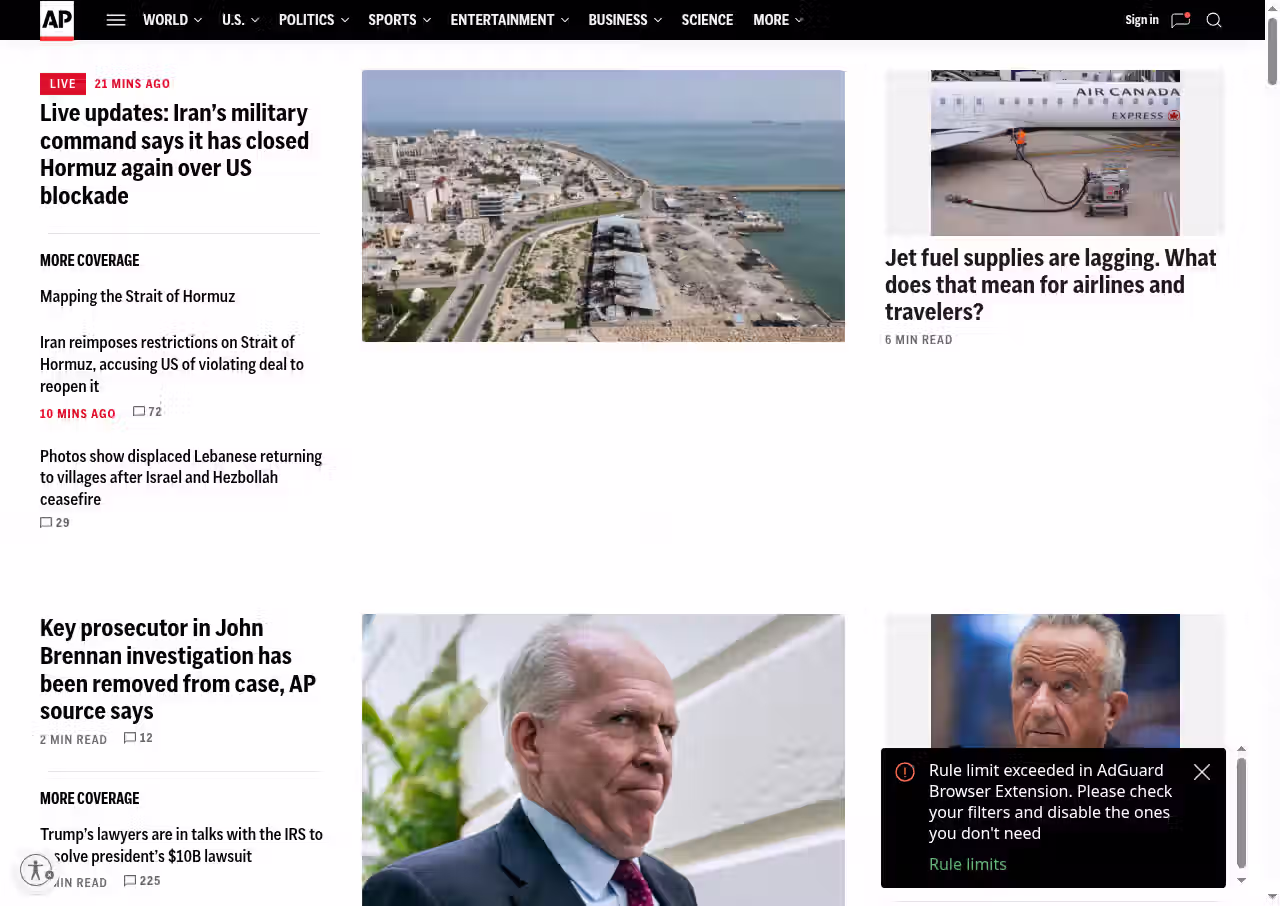Go to the Science section
Viewport: 1280px width, 906px height.
click(x=707, y=20)
